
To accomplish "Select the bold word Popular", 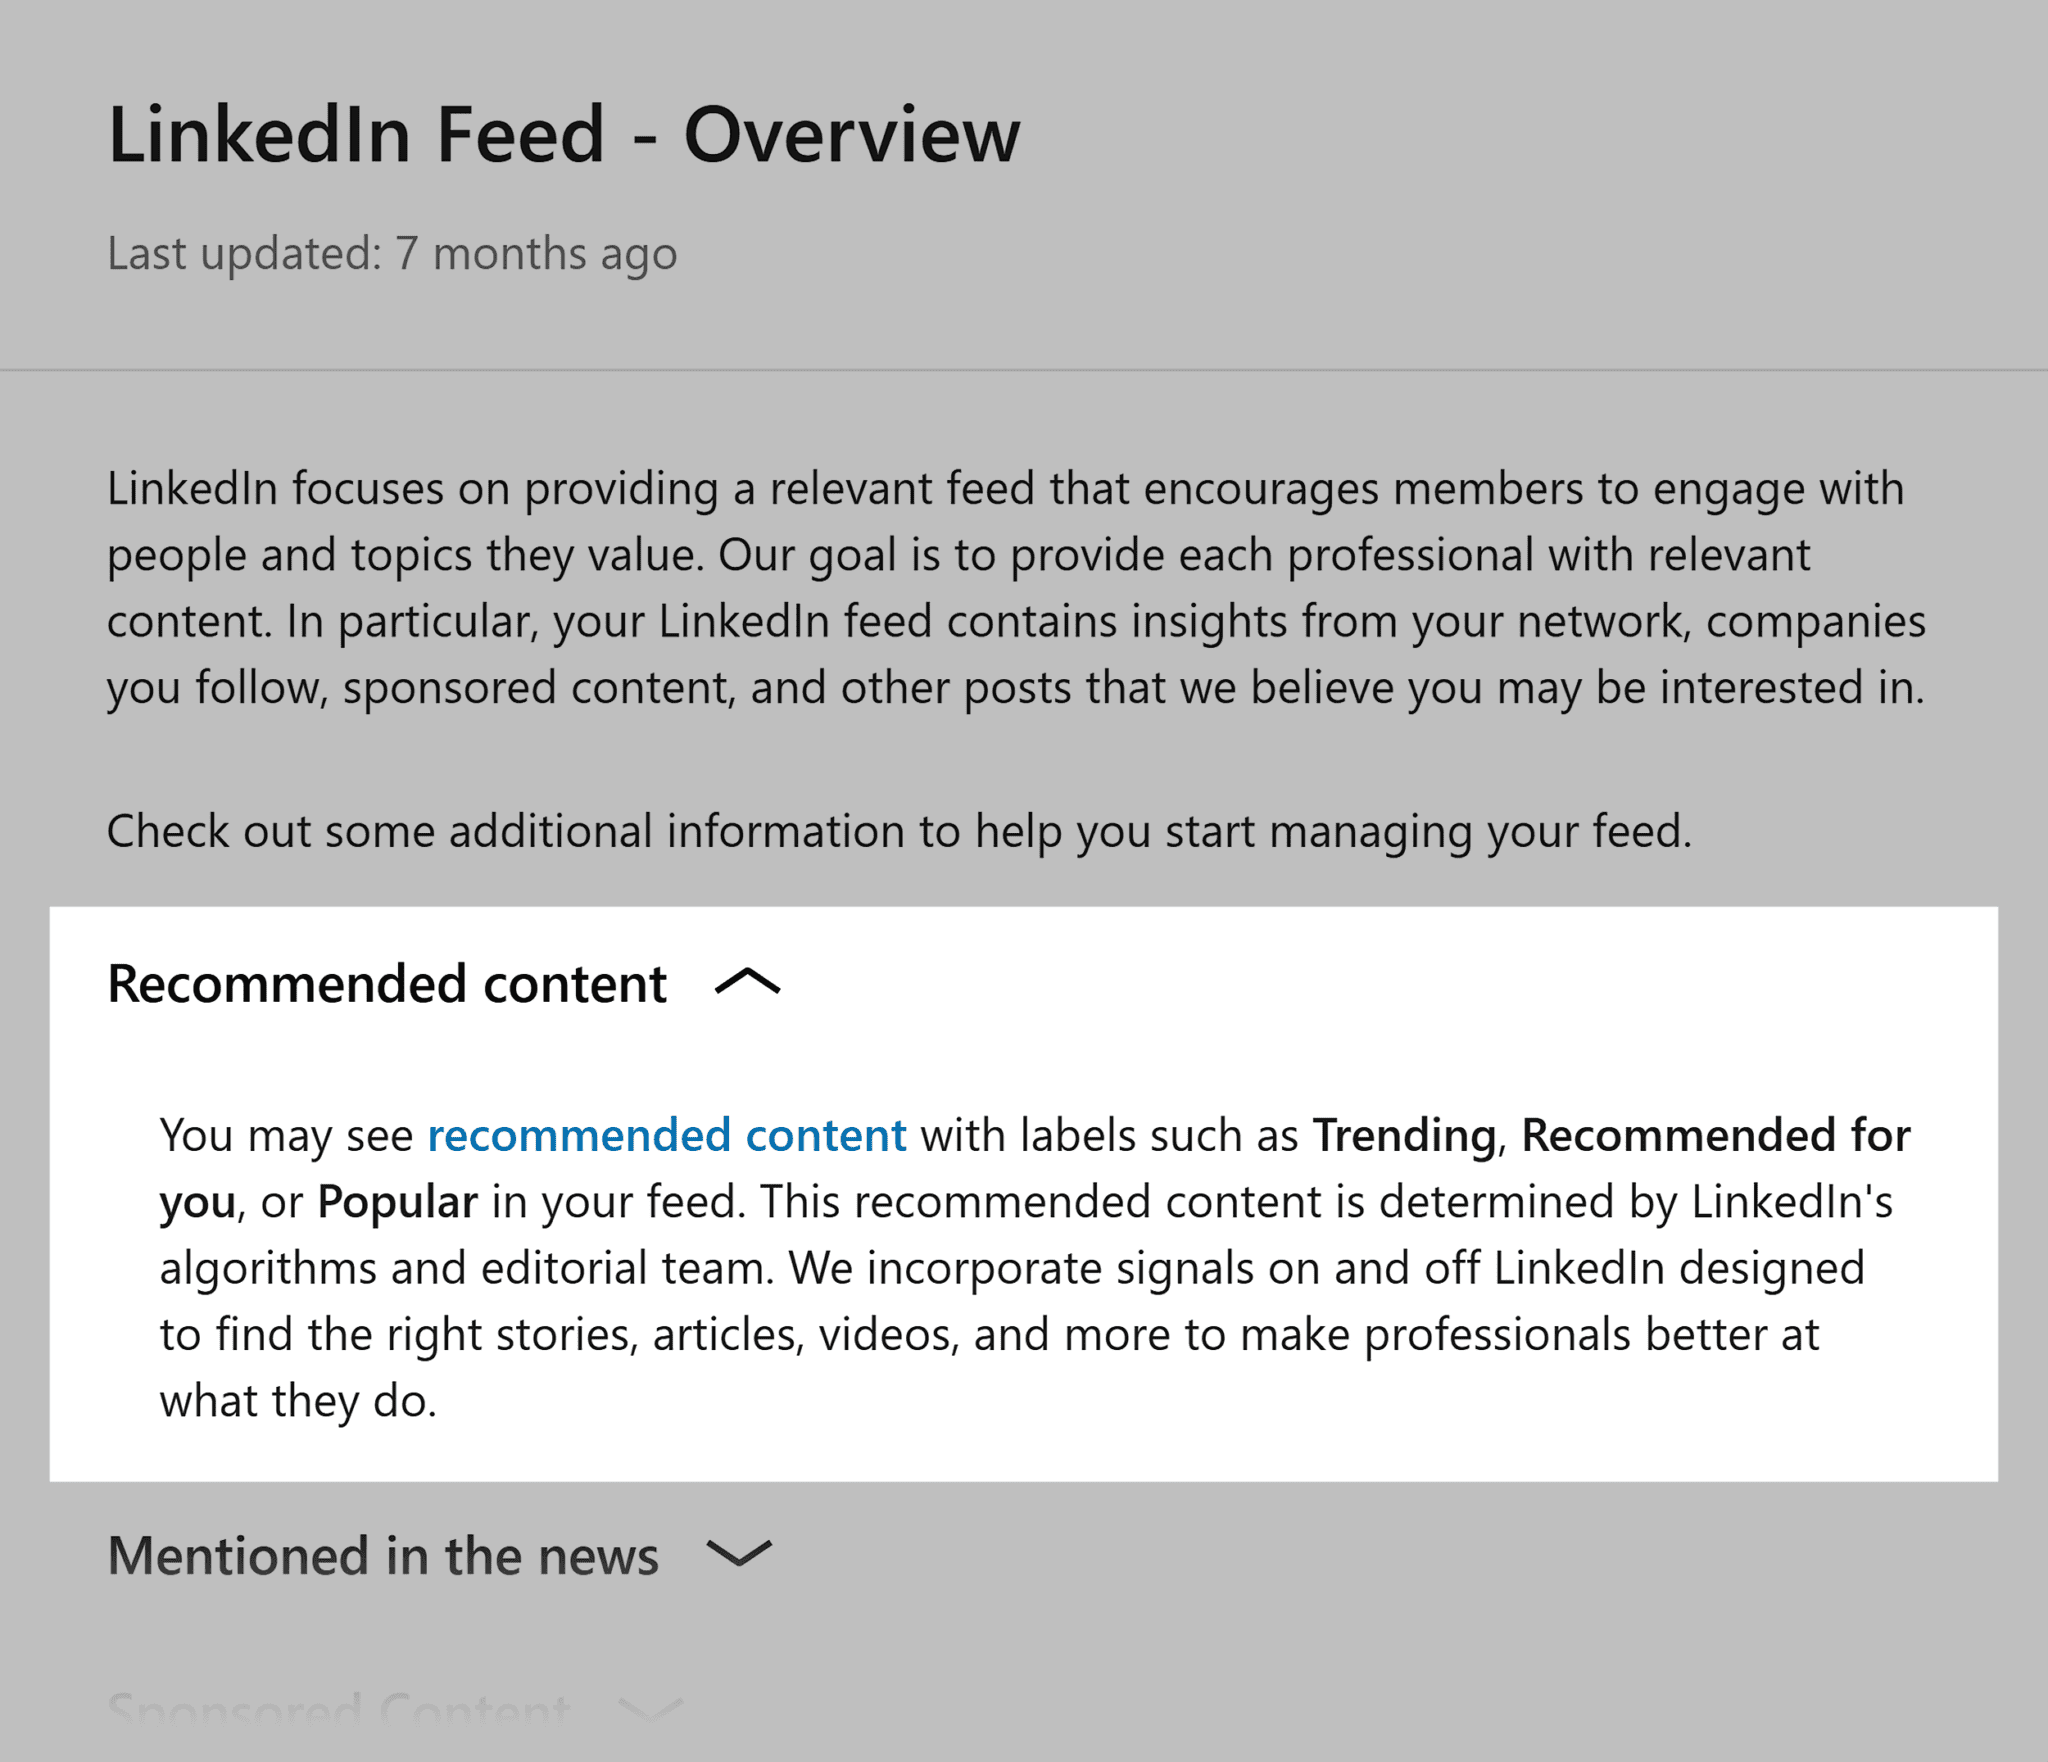I will 398,1201.
